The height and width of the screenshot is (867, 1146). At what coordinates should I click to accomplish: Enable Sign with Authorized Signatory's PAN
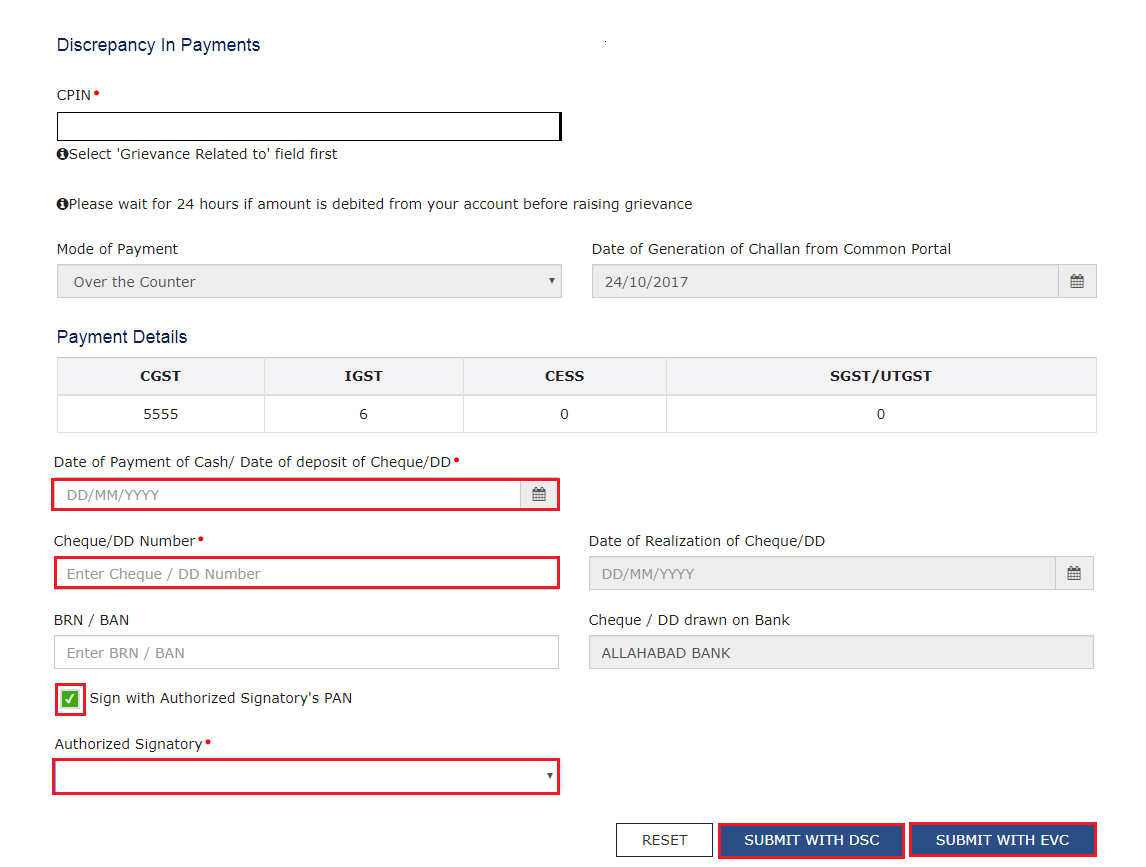[68, 698]
